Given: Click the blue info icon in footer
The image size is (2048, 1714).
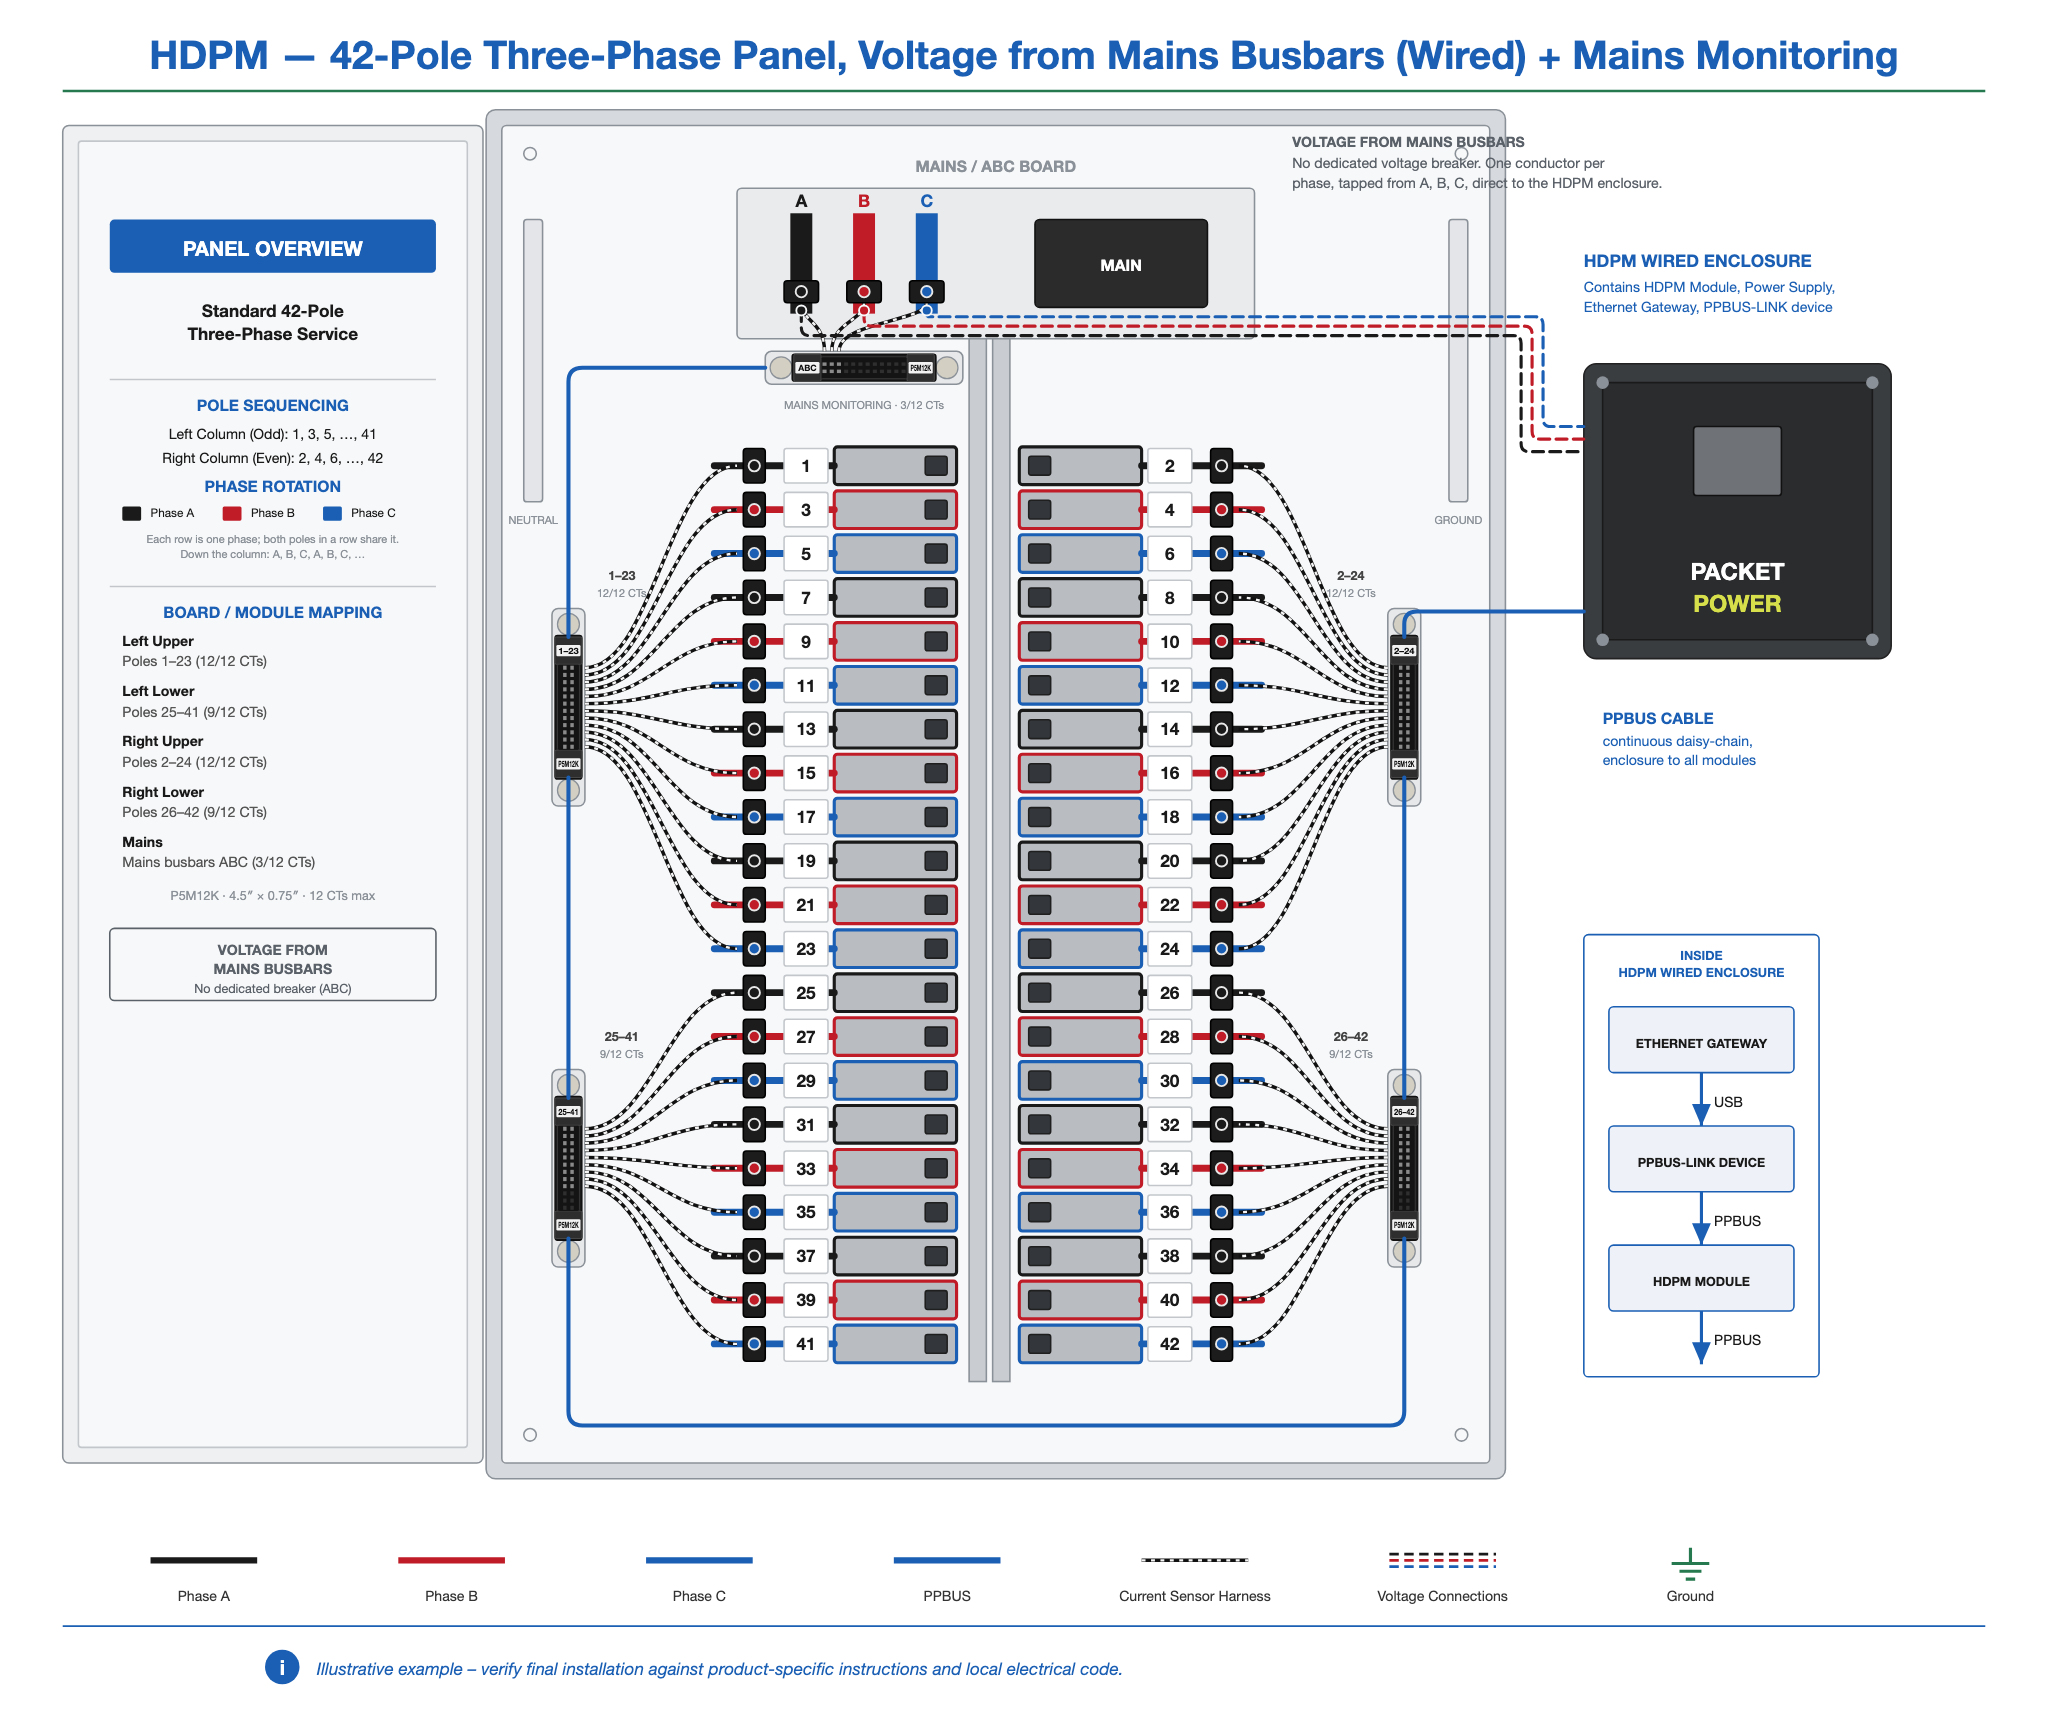Looking at the screenshot, I should coord(282,1667).
